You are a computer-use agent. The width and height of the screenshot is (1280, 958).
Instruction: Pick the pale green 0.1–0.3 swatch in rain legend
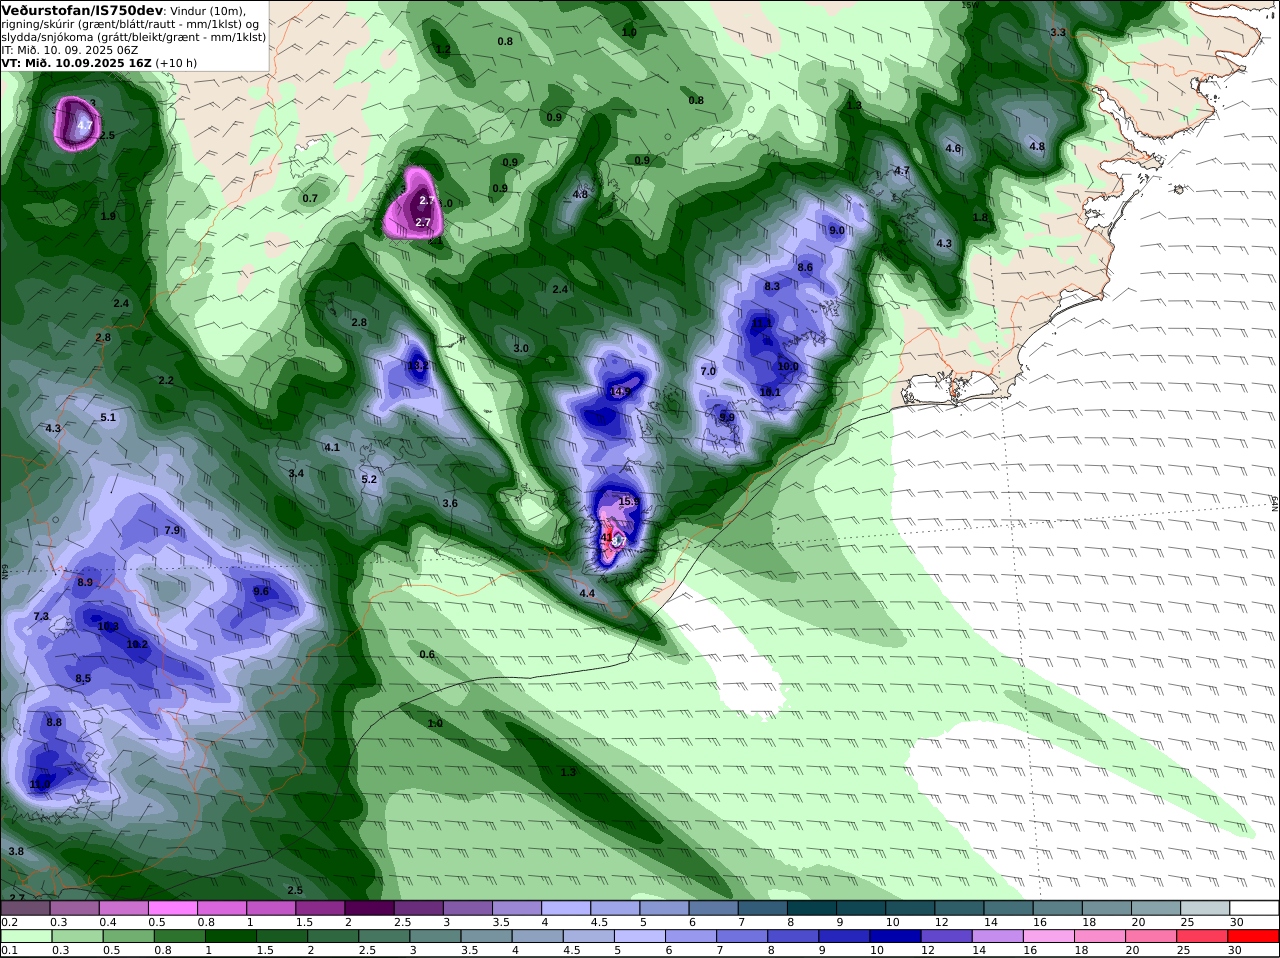(25, 936)
